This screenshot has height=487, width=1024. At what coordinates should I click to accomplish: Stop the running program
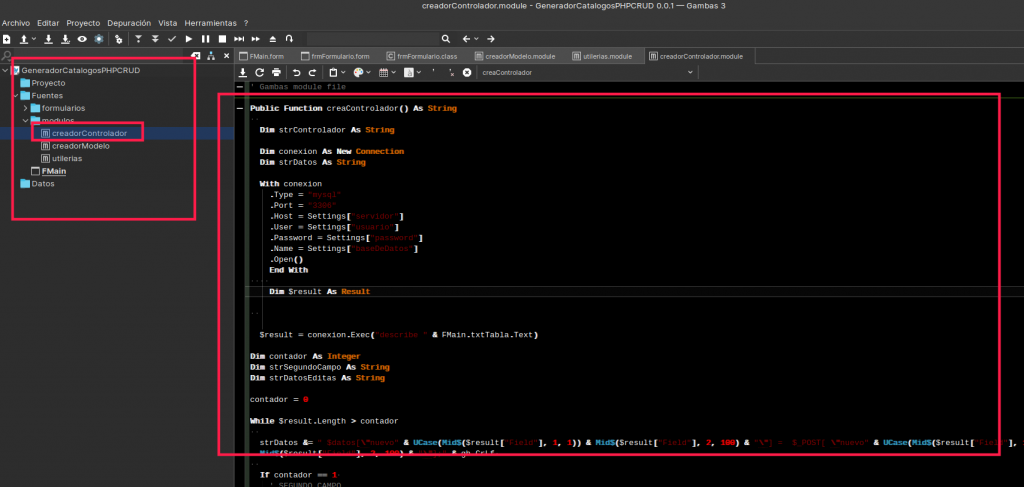(222, 39)
